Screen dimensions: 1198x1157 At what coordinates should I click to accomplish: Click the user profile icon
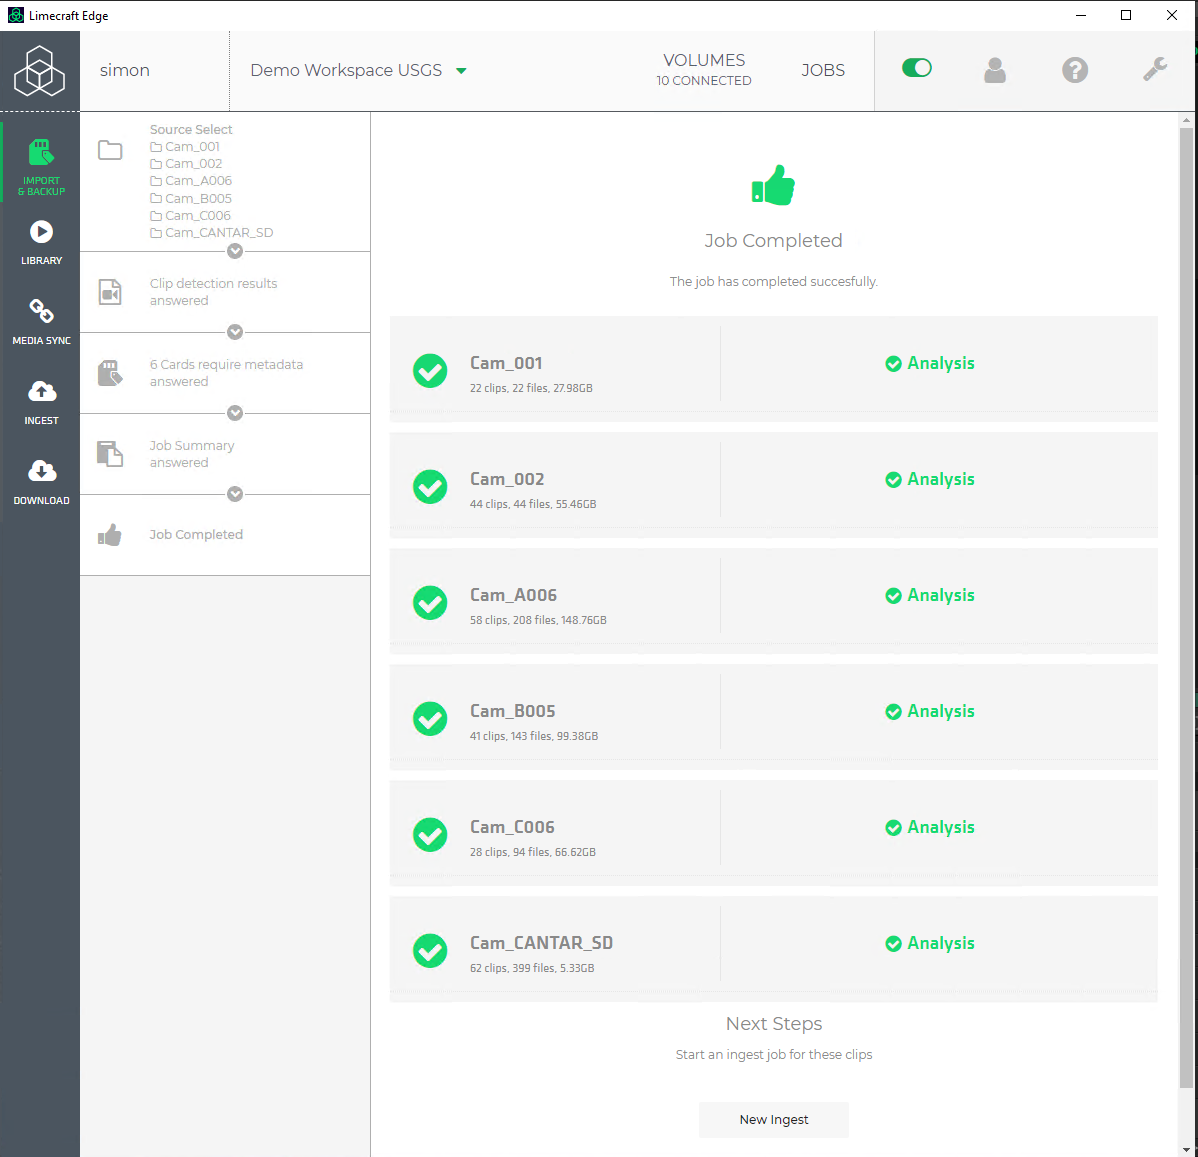(995, 70)
